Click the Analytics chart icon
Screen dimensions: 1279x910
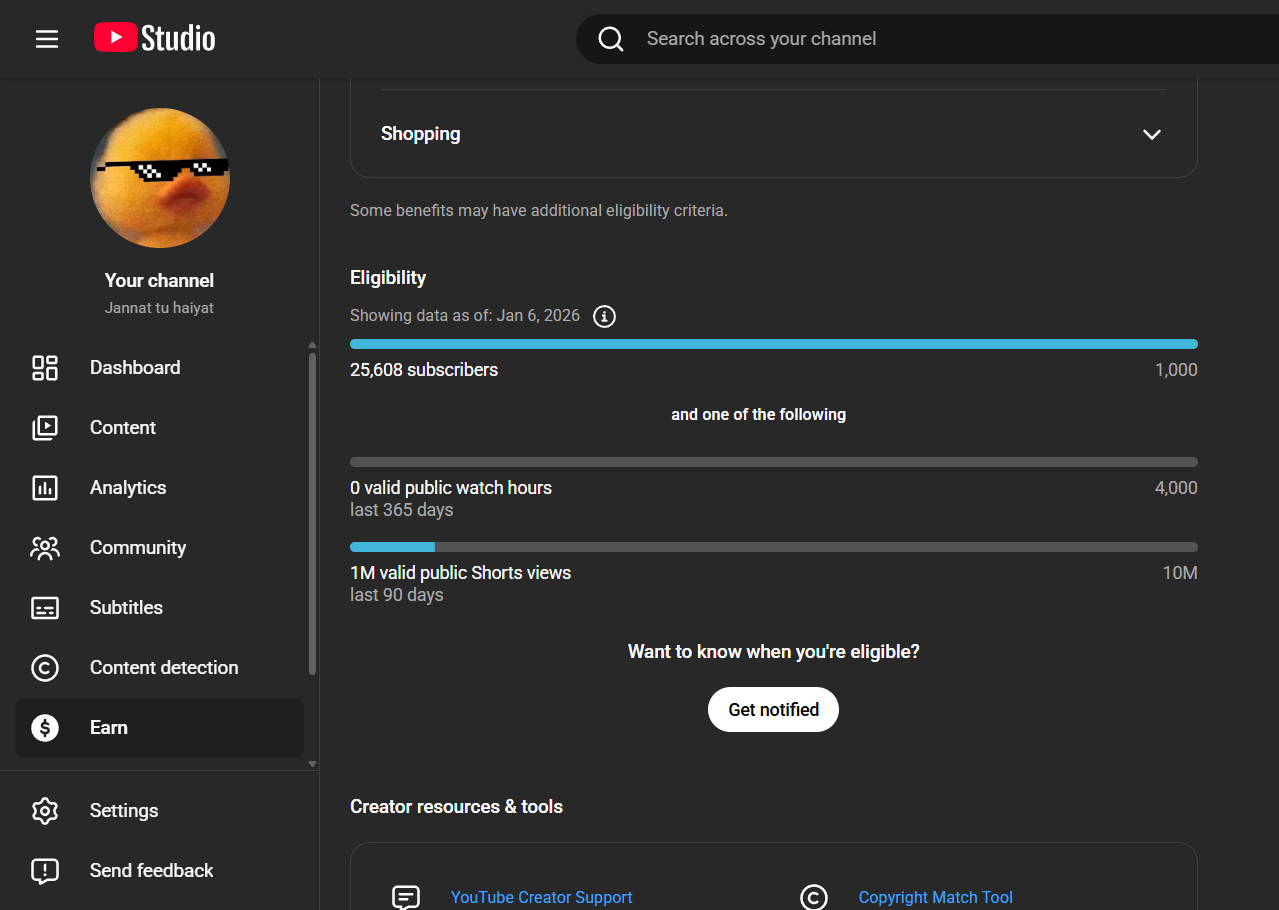[x=45, y=488]
